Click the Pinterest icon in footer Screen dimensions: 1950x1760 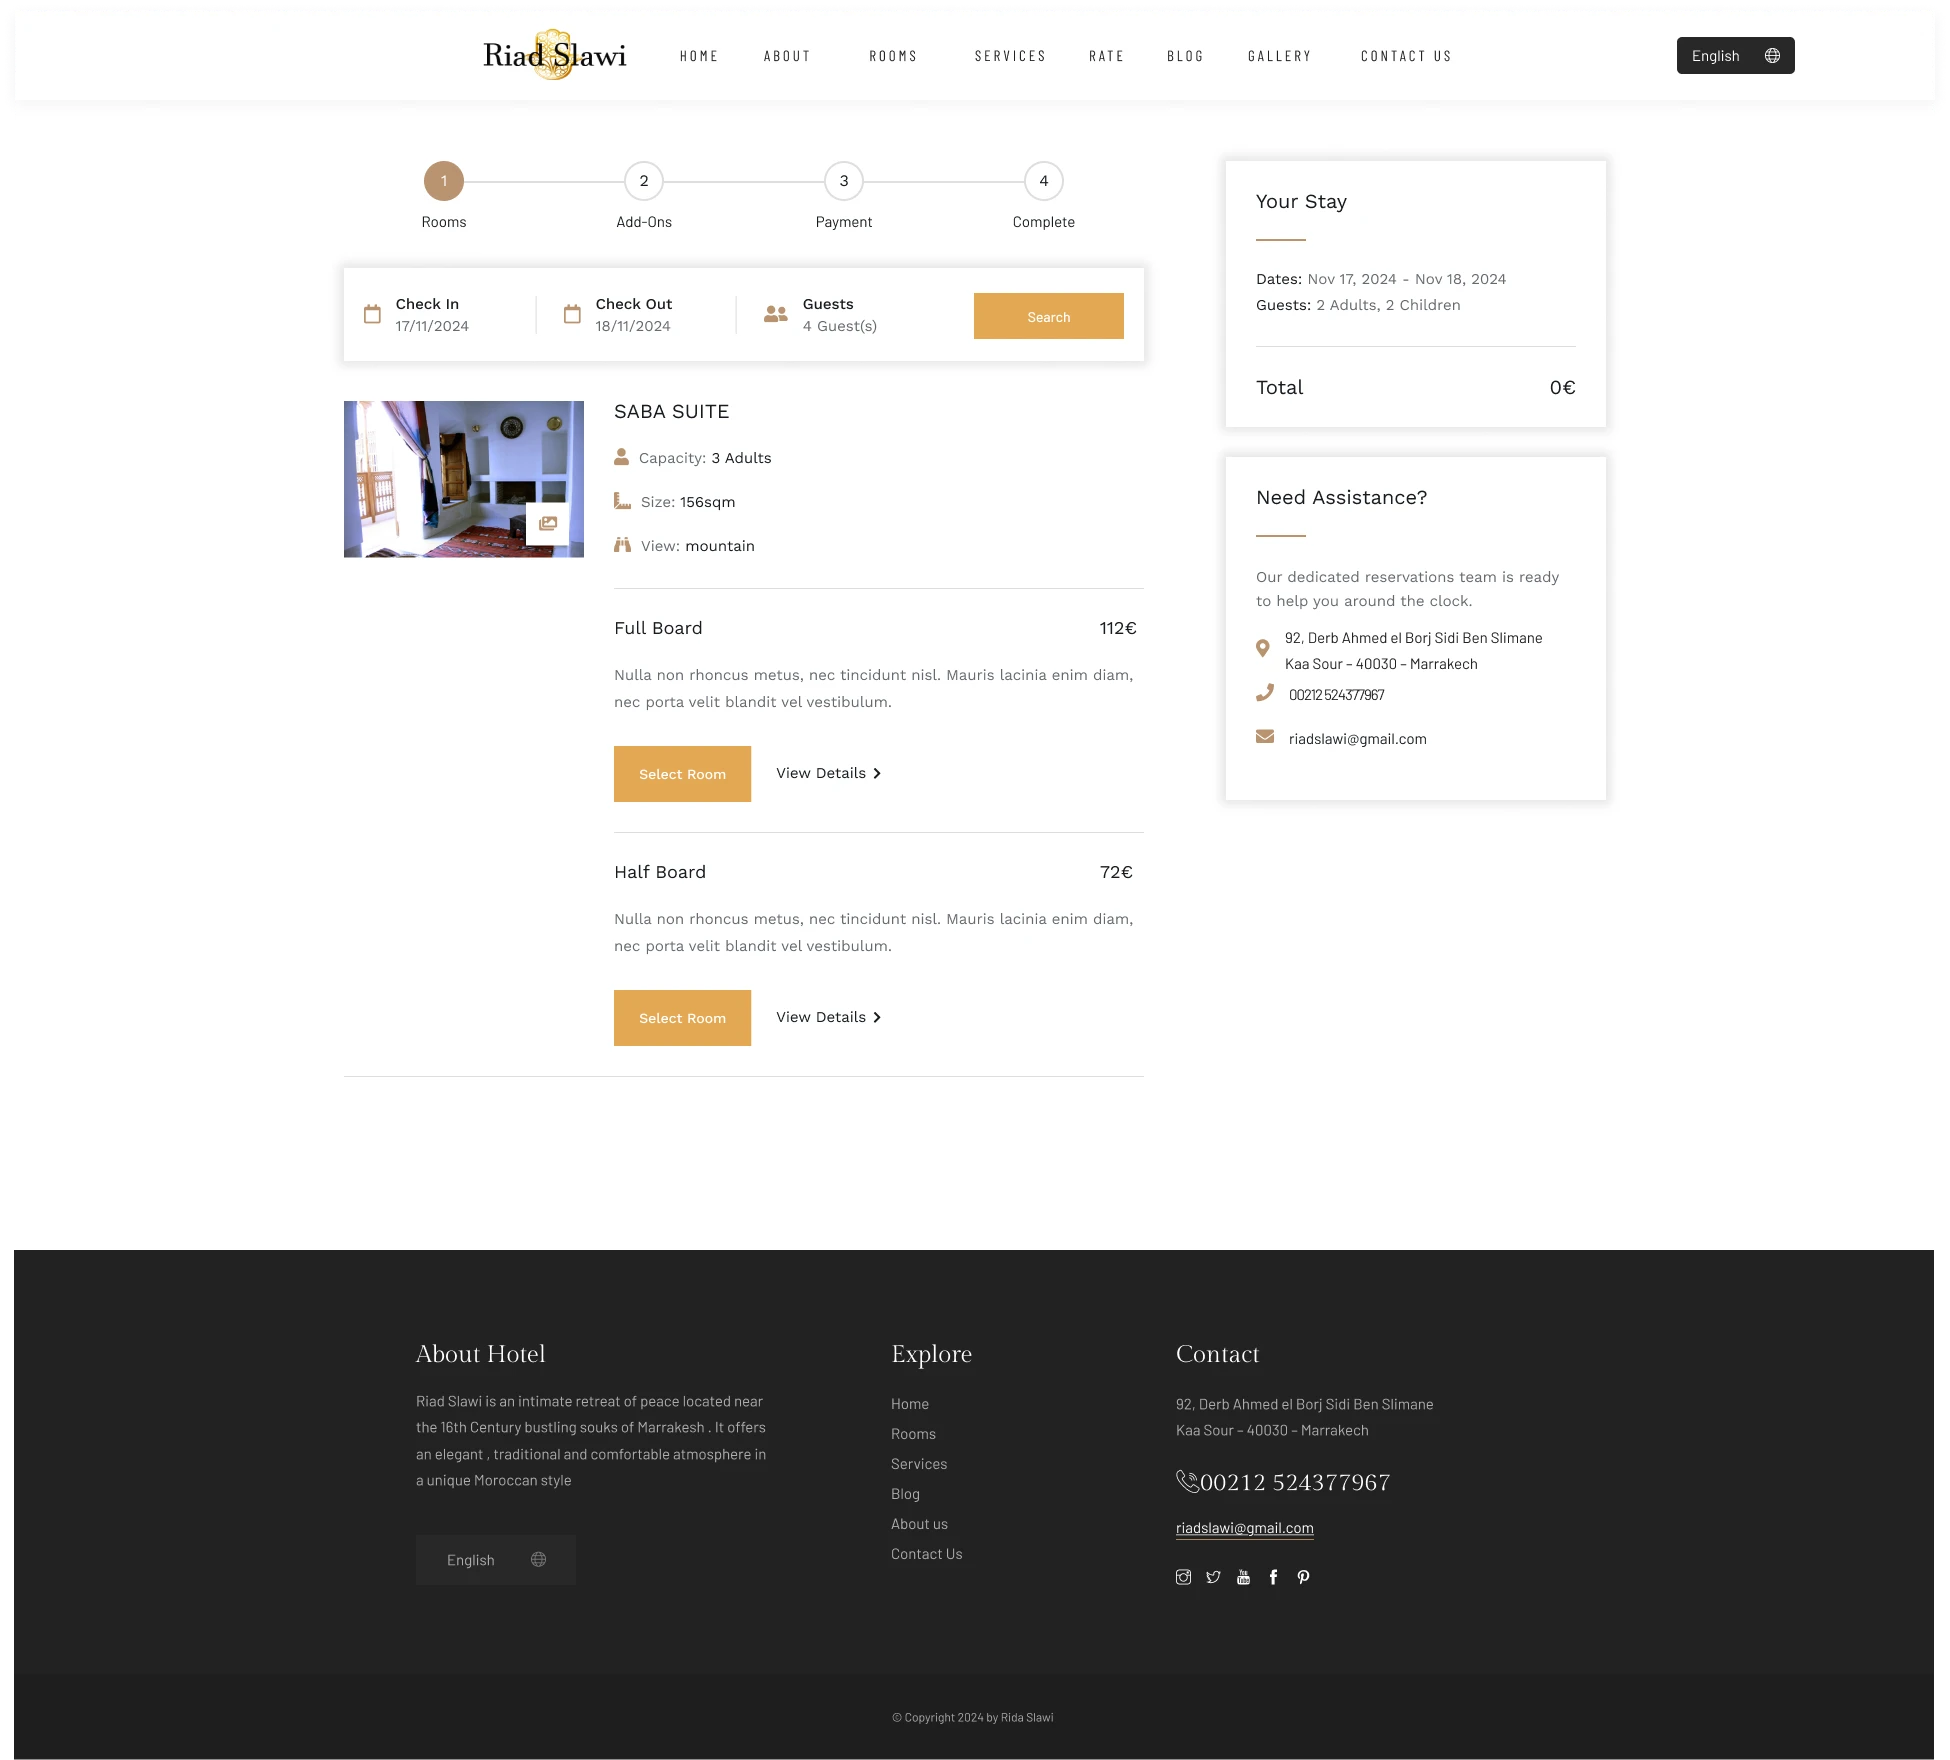click(x=1303, y=1577)
